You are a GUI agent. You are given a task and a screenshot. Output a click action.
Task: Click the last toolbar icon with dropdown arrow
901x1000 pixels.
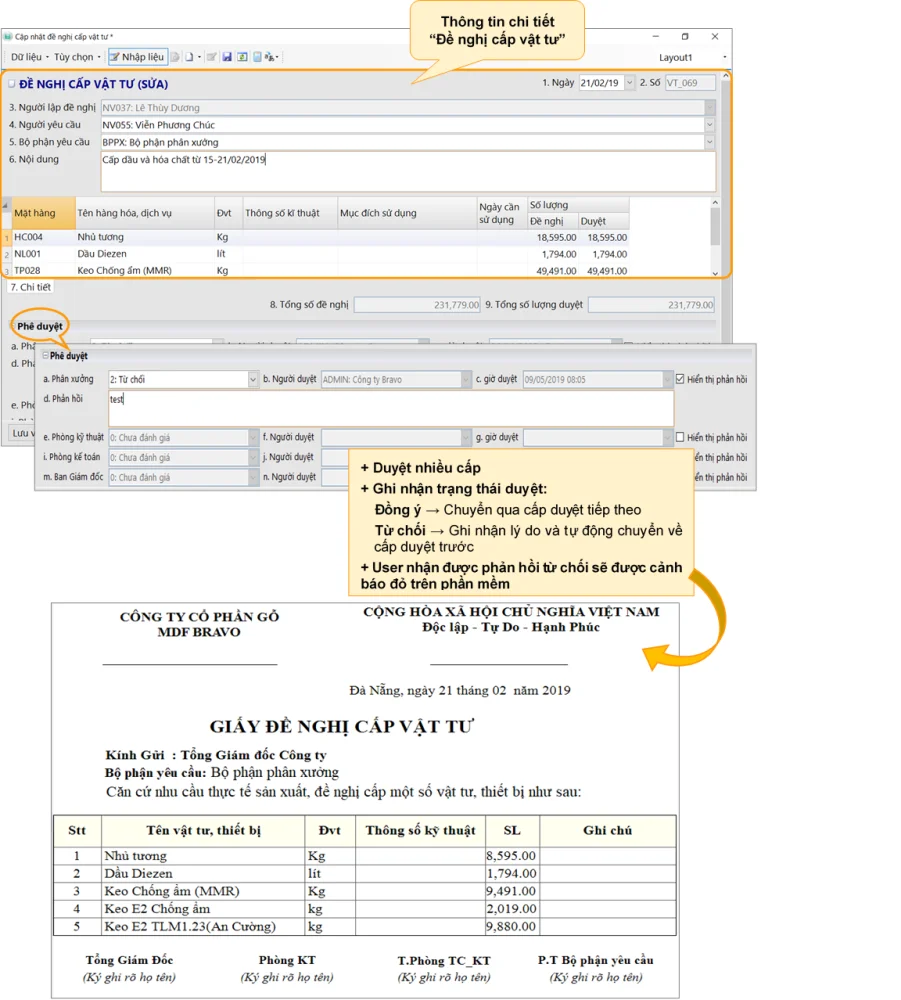click(271, 57)
